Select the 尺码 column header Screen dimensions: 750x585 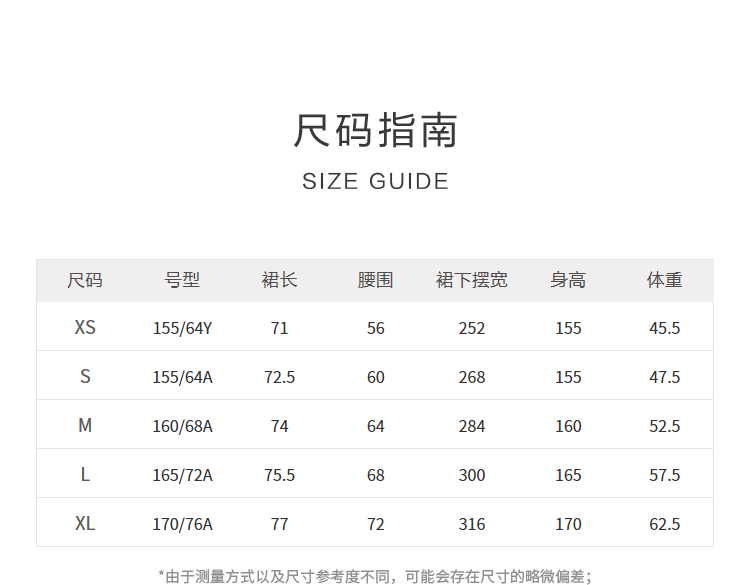point(85,280)
